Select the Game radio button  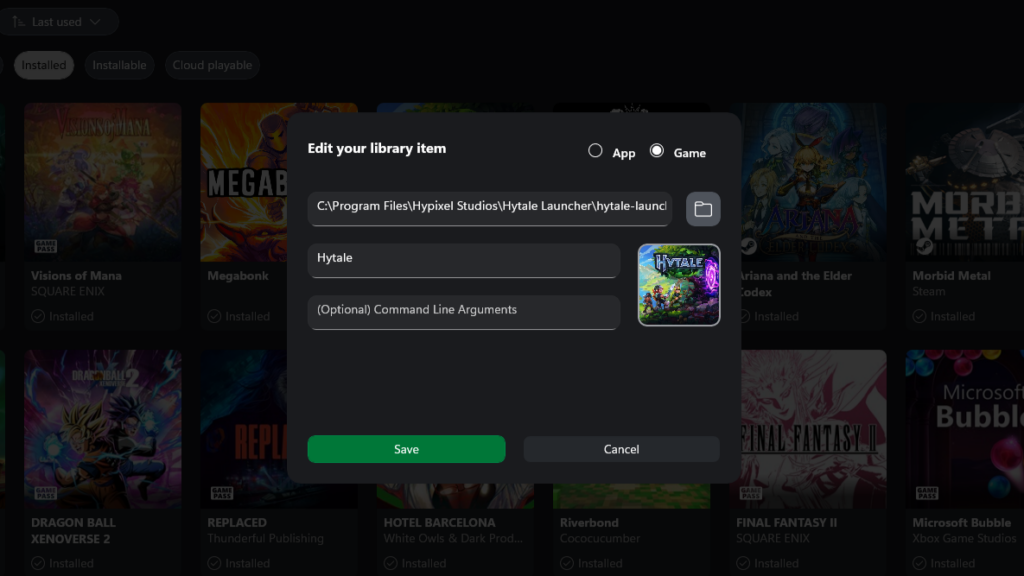click(x=656, y=151)
